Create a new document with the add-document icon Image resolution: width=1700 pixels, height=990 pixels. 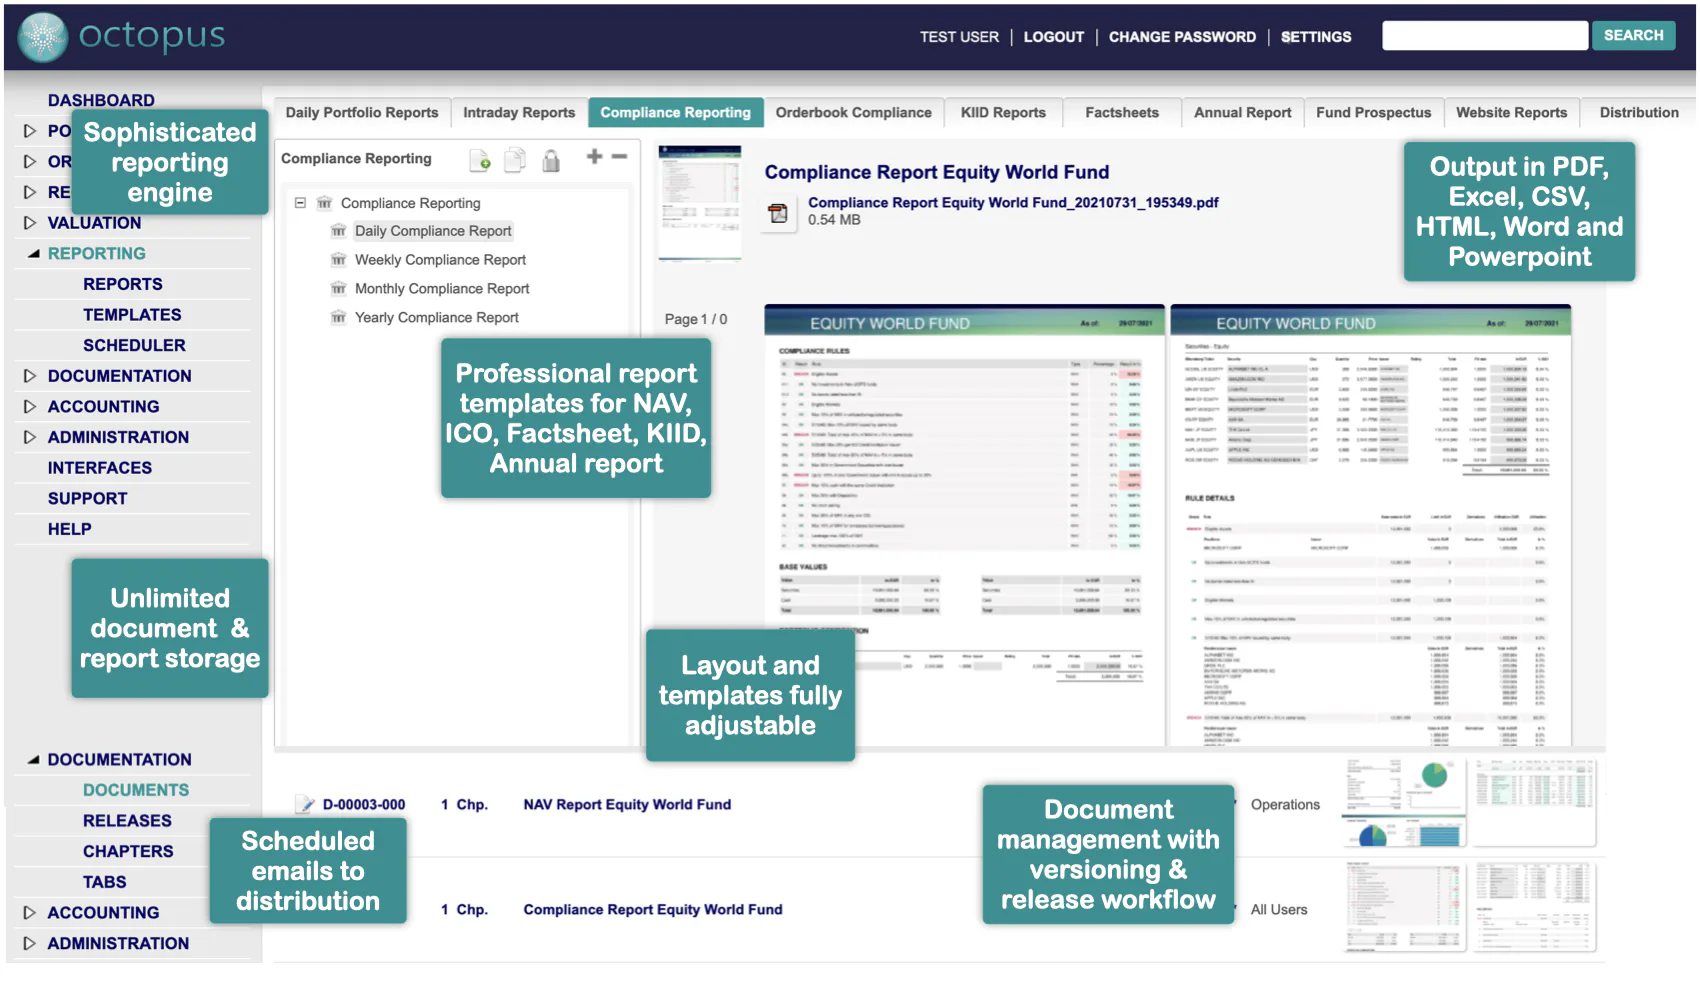(x=479, y=160)
